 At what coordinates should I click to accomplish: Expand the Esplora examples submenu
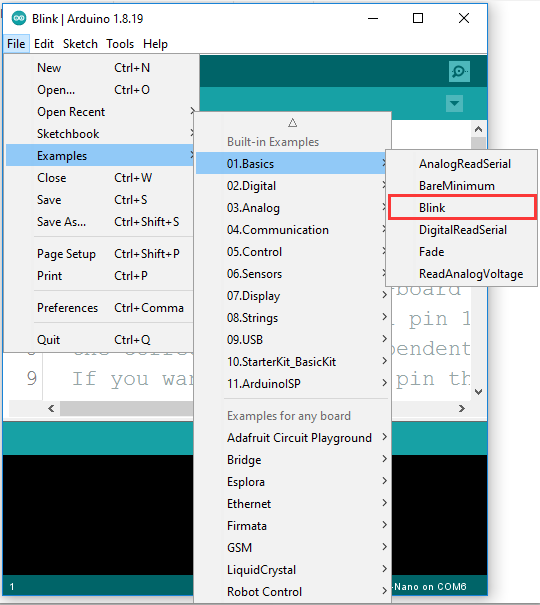pos(292,482)
